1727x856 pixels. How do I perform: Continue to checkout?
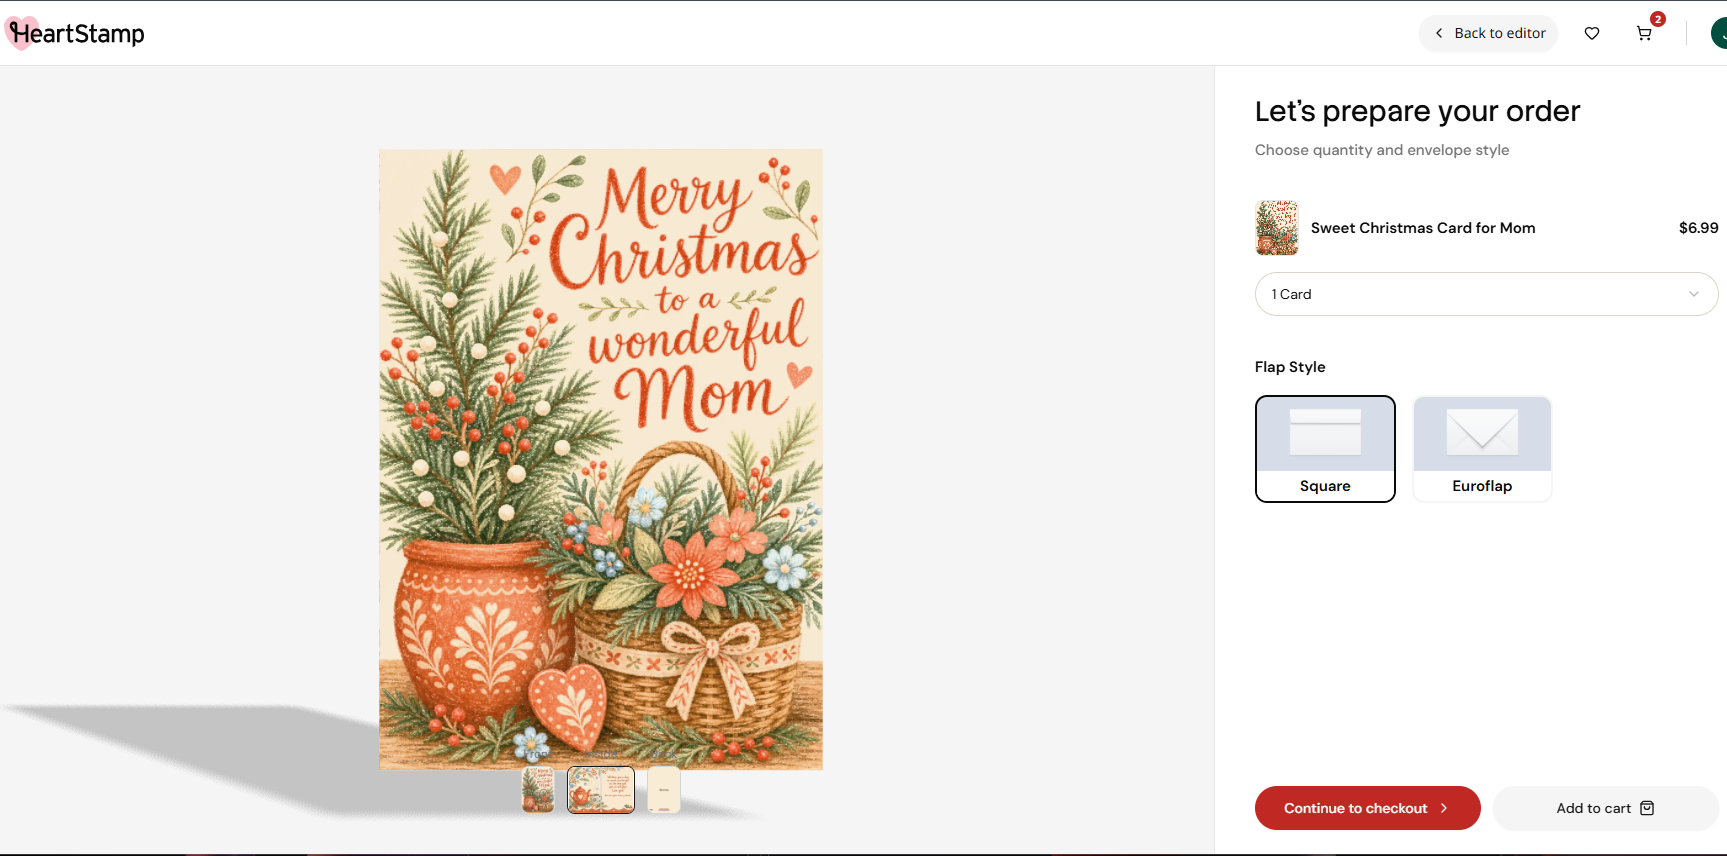(x=1367, y=808)
